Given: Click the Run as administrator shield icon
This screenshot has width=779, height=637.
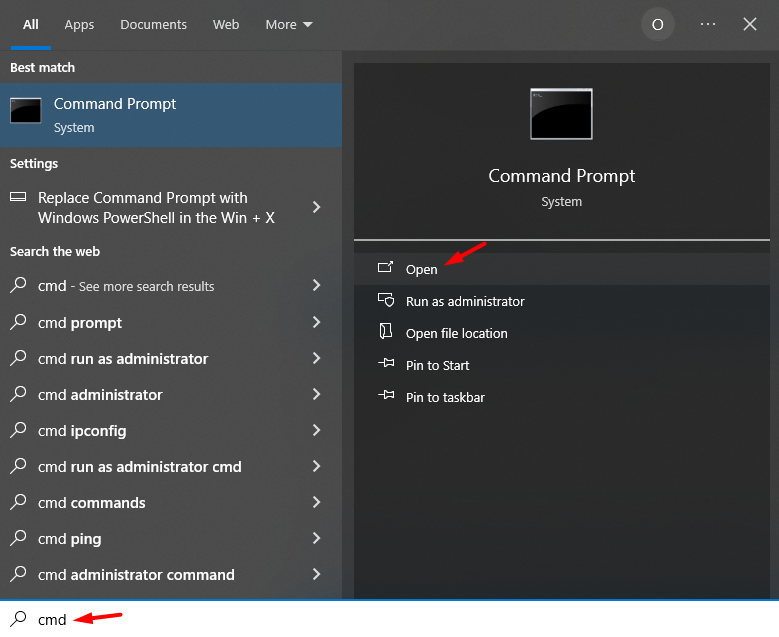Looking at the screenshot, I should [x=386, y=301].
